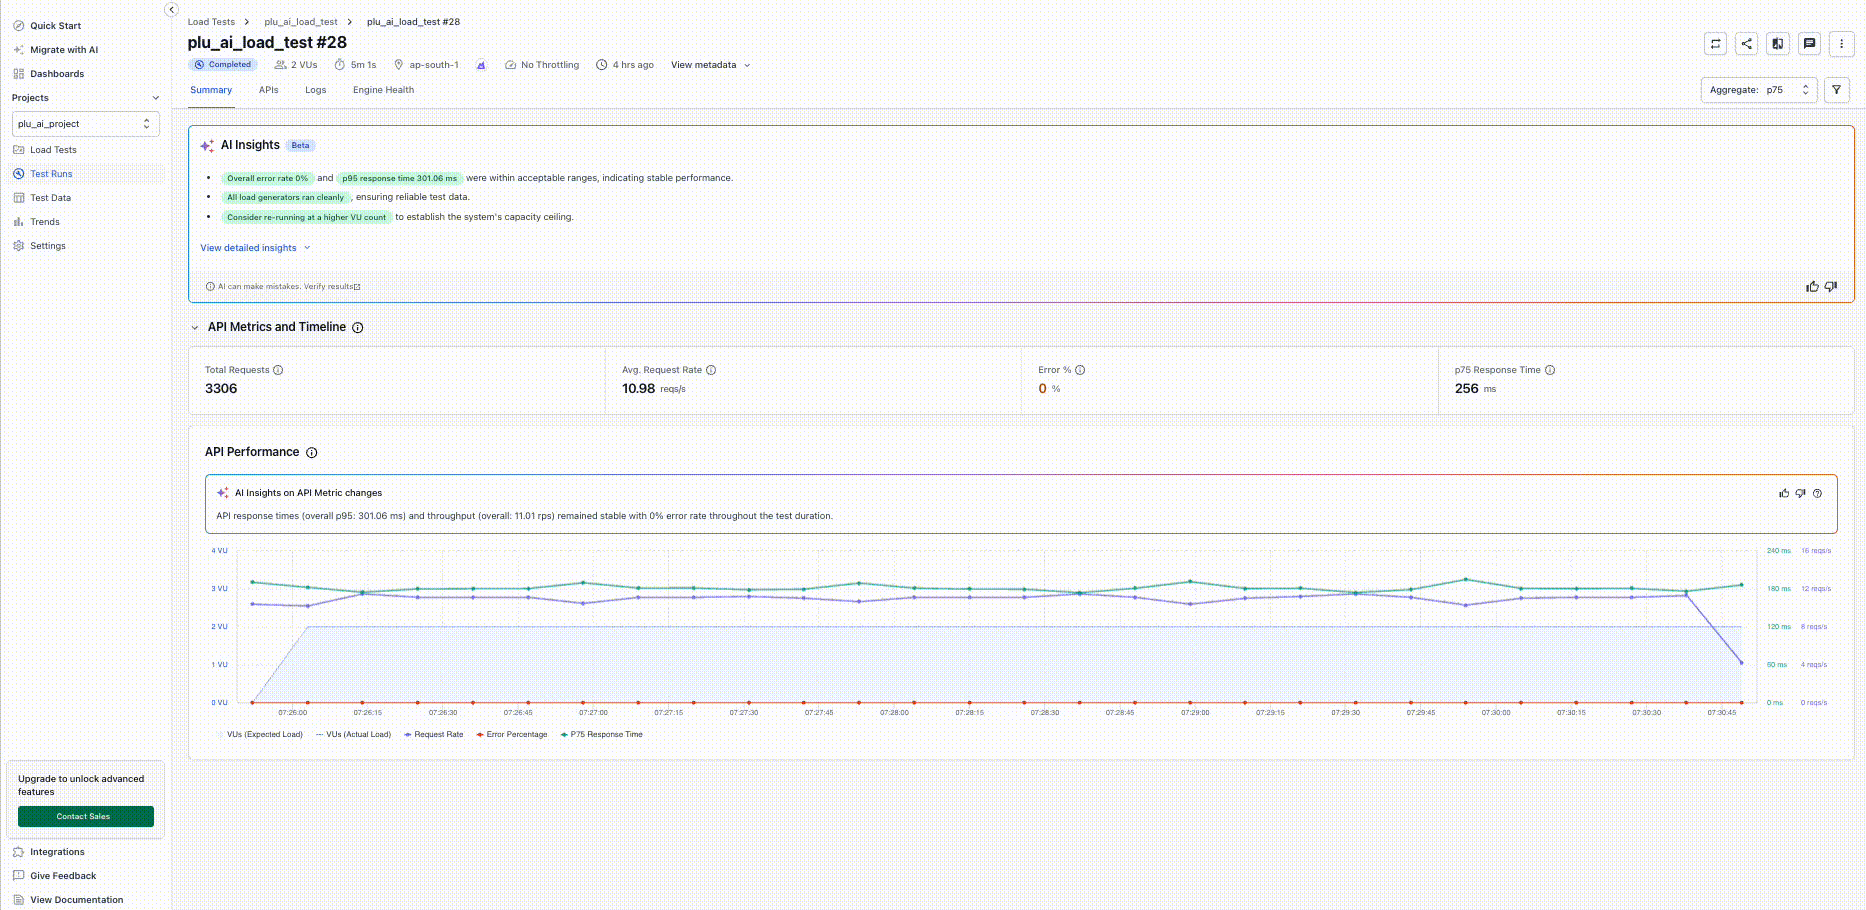This screenshot has height=910, width=1866.
Task: Expand View metadata dropdown
Action: pyautogui.click(x=710, y=65)
